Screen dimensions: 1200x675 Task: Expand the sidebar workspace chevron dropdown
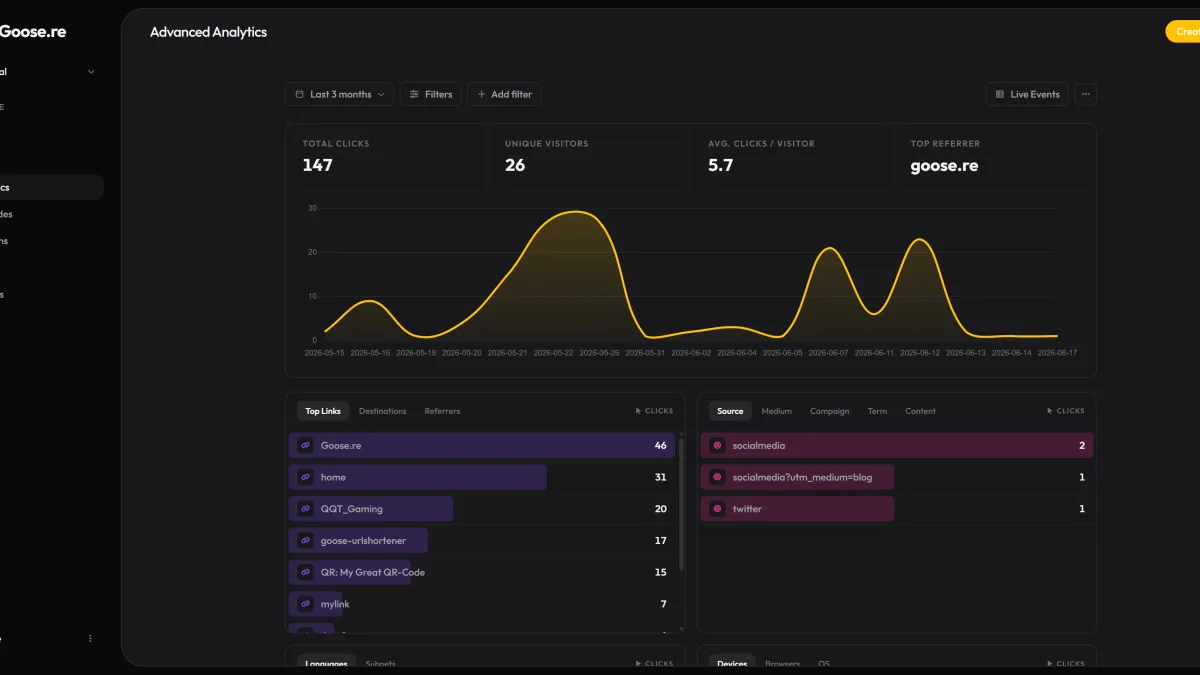click(x=91, y=72)
